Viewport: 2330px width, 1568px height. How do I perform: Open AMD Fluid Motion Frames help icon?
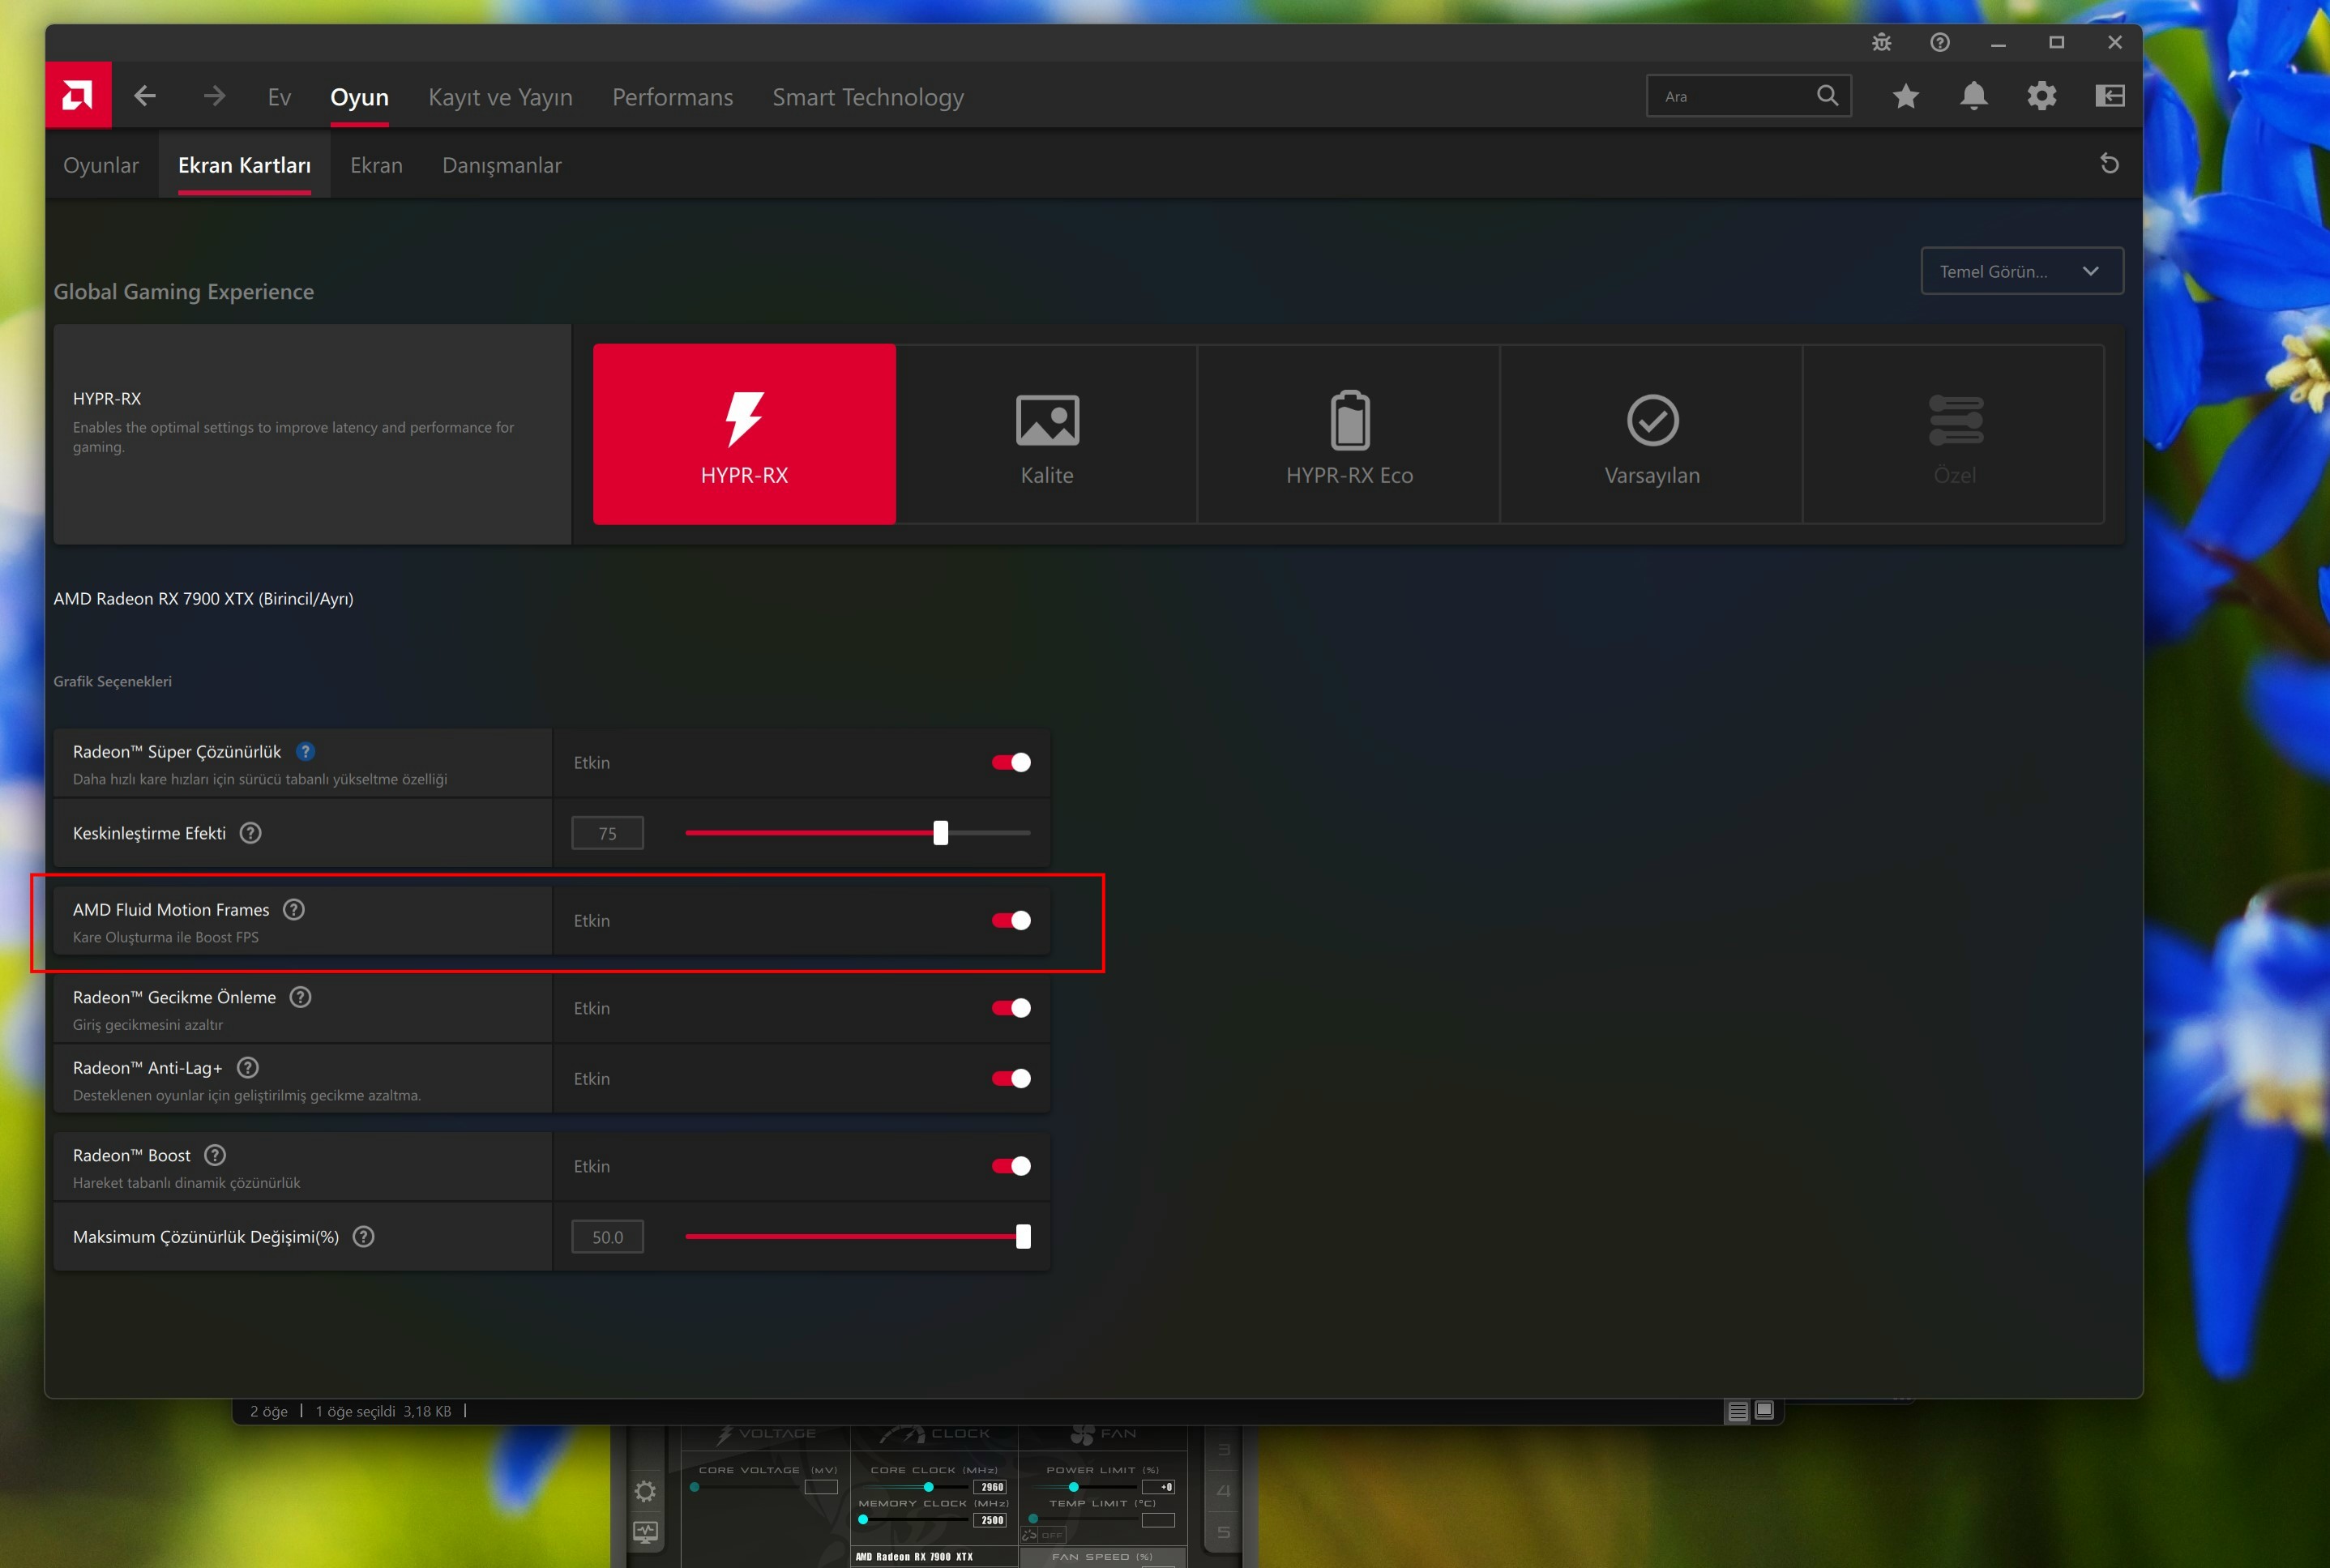coord(294,909)
